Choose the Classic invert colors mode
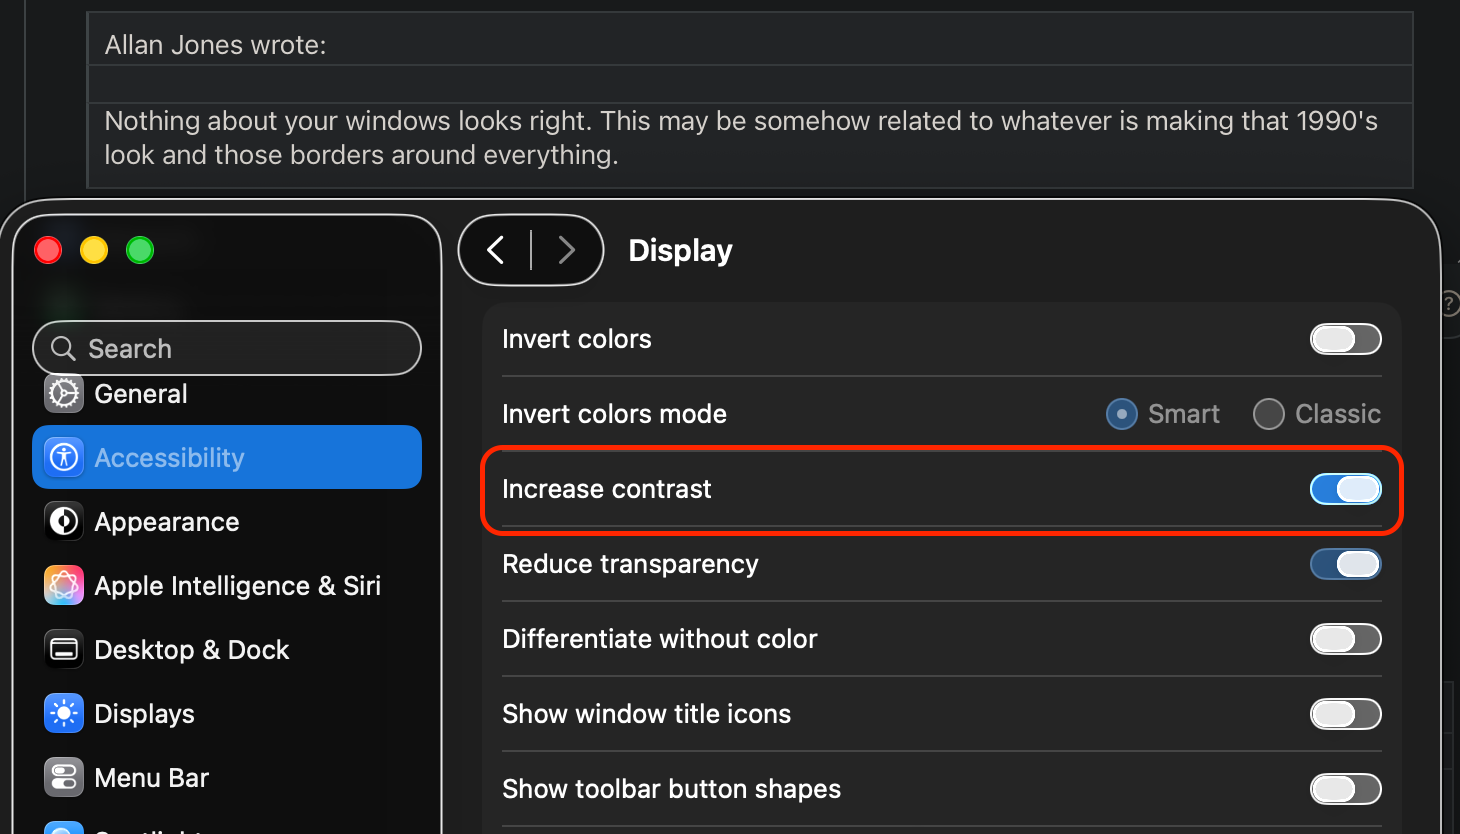 [1269, 414]
